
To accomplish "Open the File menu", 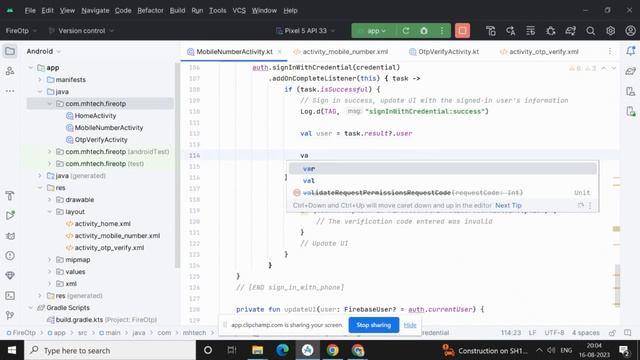I will (30, 11).
